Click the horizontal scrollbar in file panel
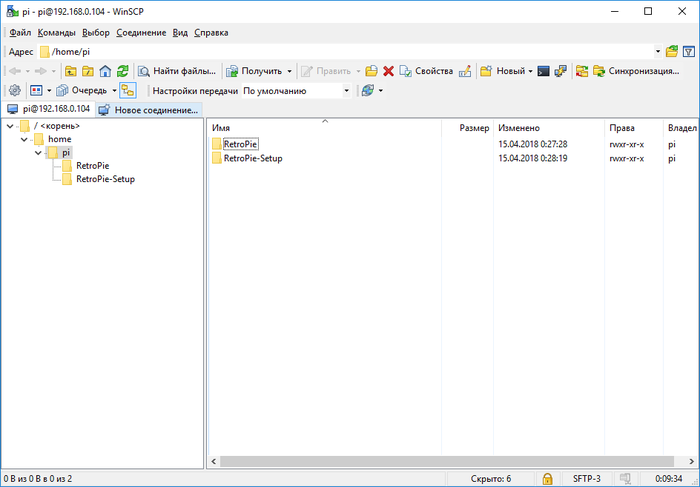This screenshot has width=700, height=487. (x=440, y=461)
